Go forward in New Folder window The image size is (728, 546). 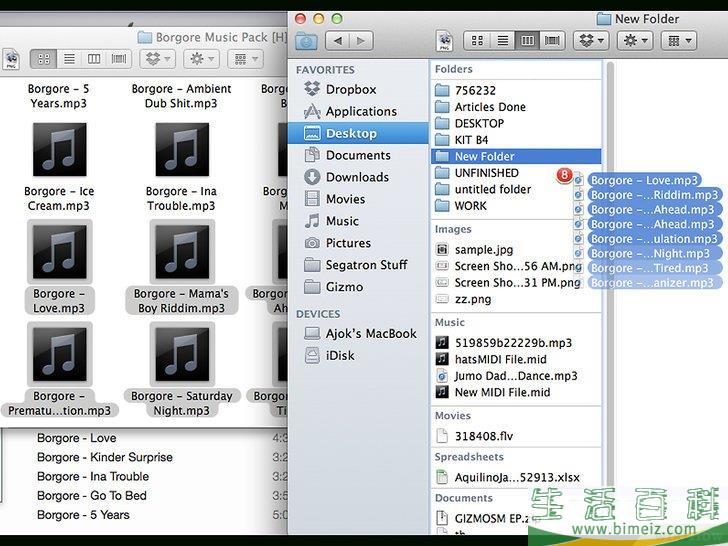pyautogui.click(x=361, y=41)
